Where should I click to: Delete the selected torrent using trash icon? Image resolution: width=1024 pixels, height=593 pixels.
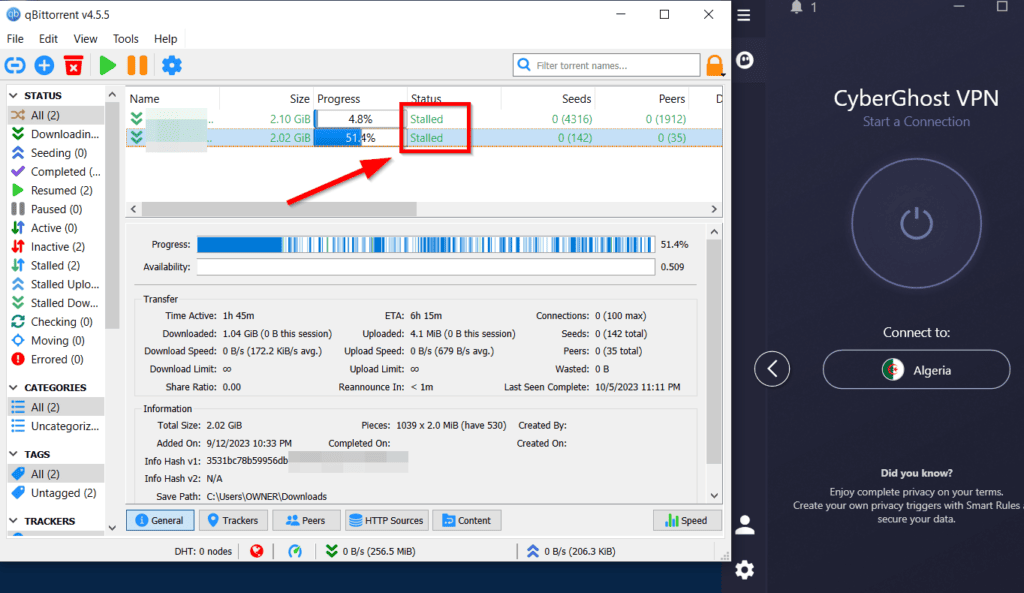(73, 65)
